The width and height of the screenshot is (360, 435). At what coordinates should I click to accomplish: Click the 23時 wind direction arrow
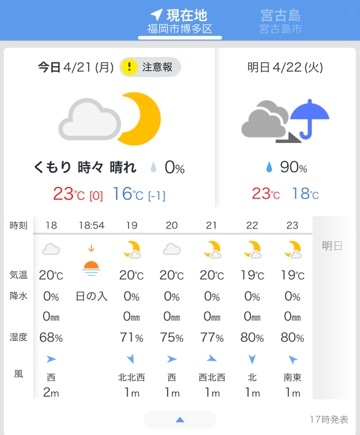pos(293,359)
